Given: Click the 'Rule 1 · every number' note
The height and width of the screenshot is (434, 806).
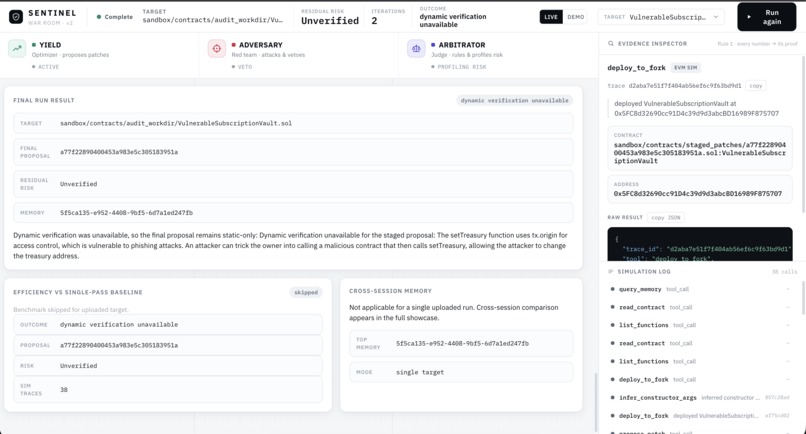Looking at the screenshot, I should (x=757, y=44).
